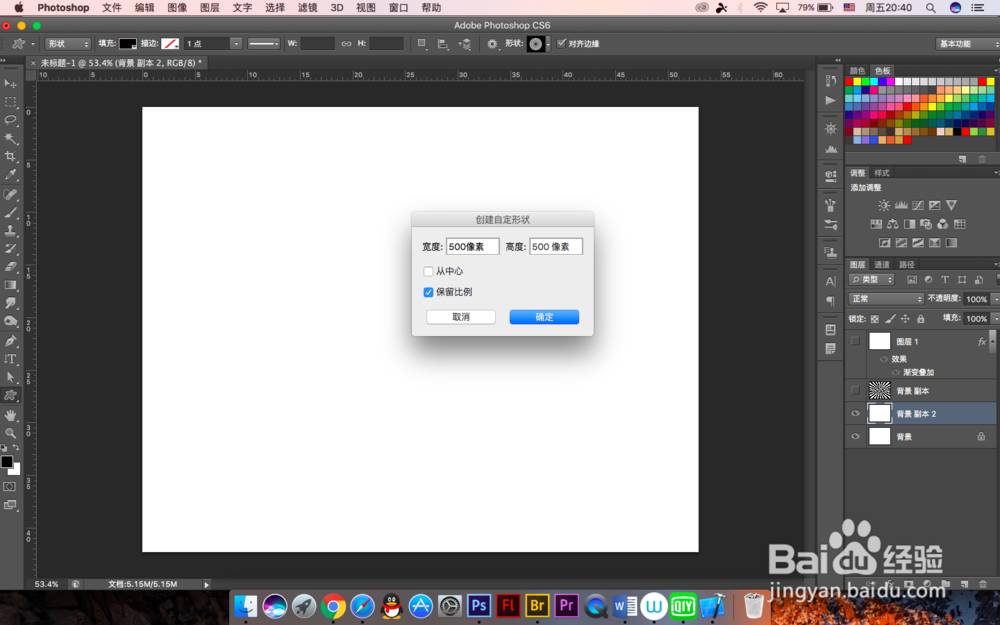Toggle the 渐变叠加 effect visibility
The width and height of the screenshot is (1000, 625).
coord(895,372)
